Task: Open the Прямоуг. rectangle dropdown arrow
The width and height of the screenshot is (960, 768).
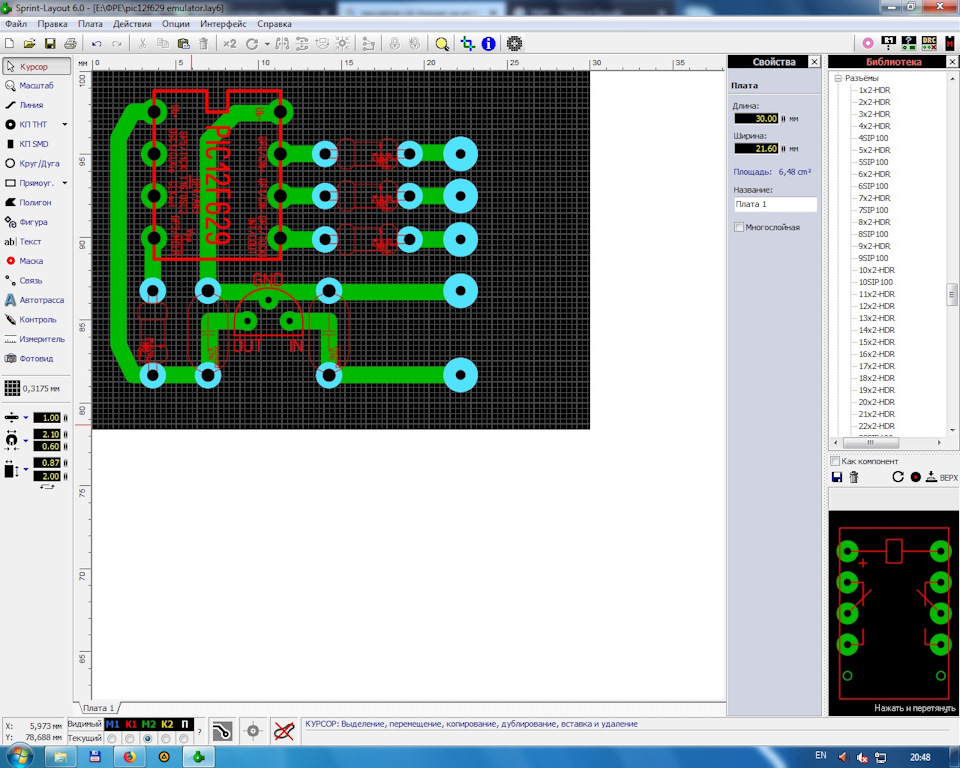Action: [x=64, y=183]
